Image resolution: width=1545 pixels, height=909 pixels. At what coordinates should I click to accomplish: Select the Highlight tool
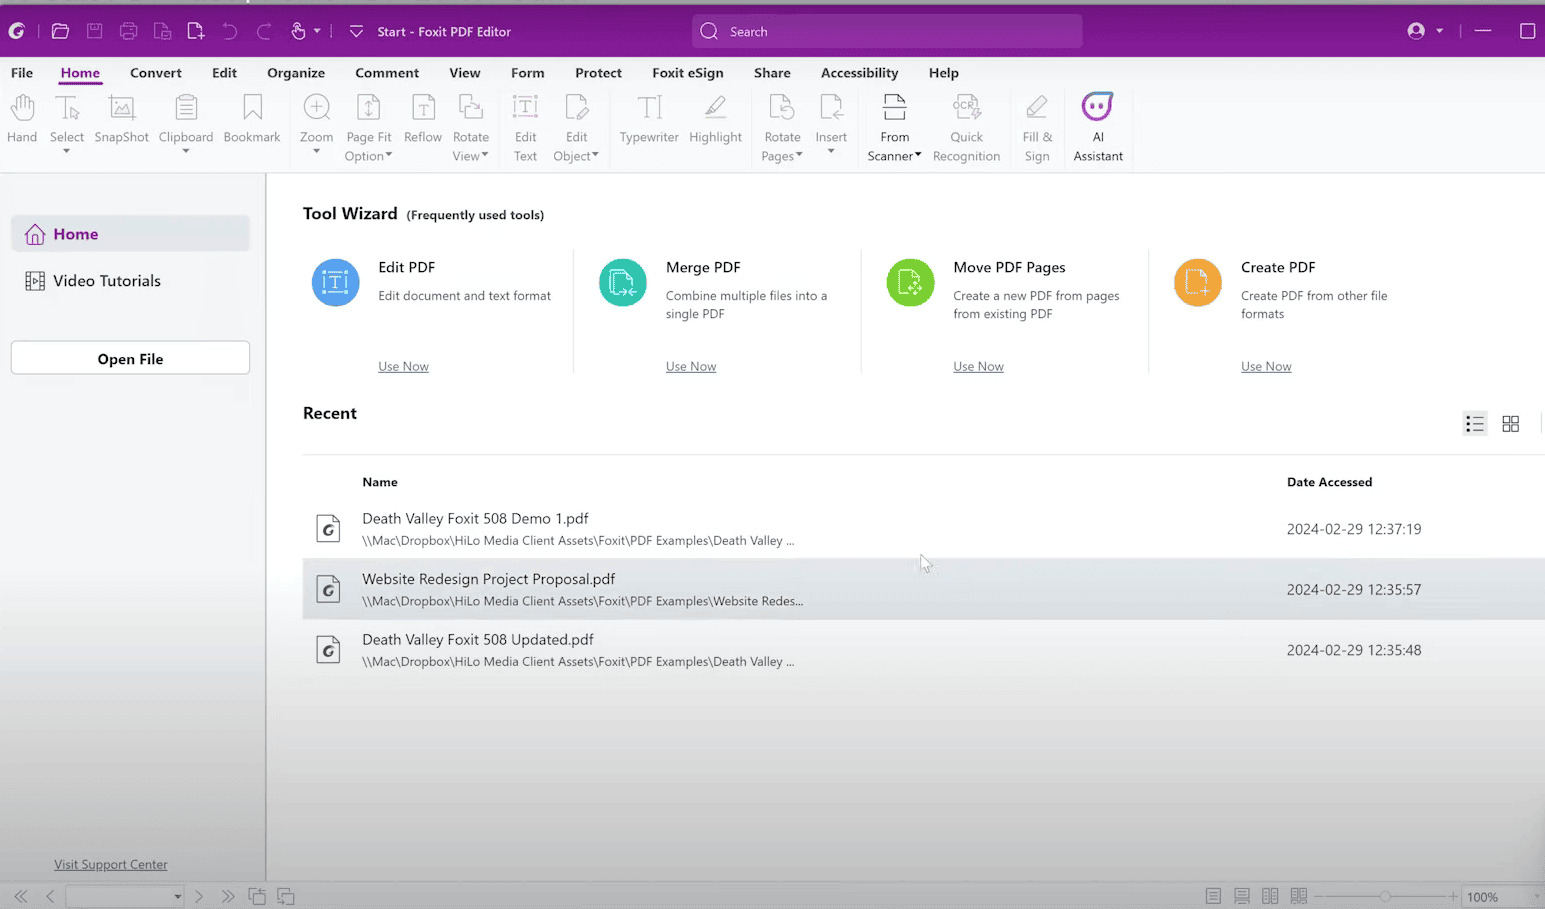[x=715, y=120]
